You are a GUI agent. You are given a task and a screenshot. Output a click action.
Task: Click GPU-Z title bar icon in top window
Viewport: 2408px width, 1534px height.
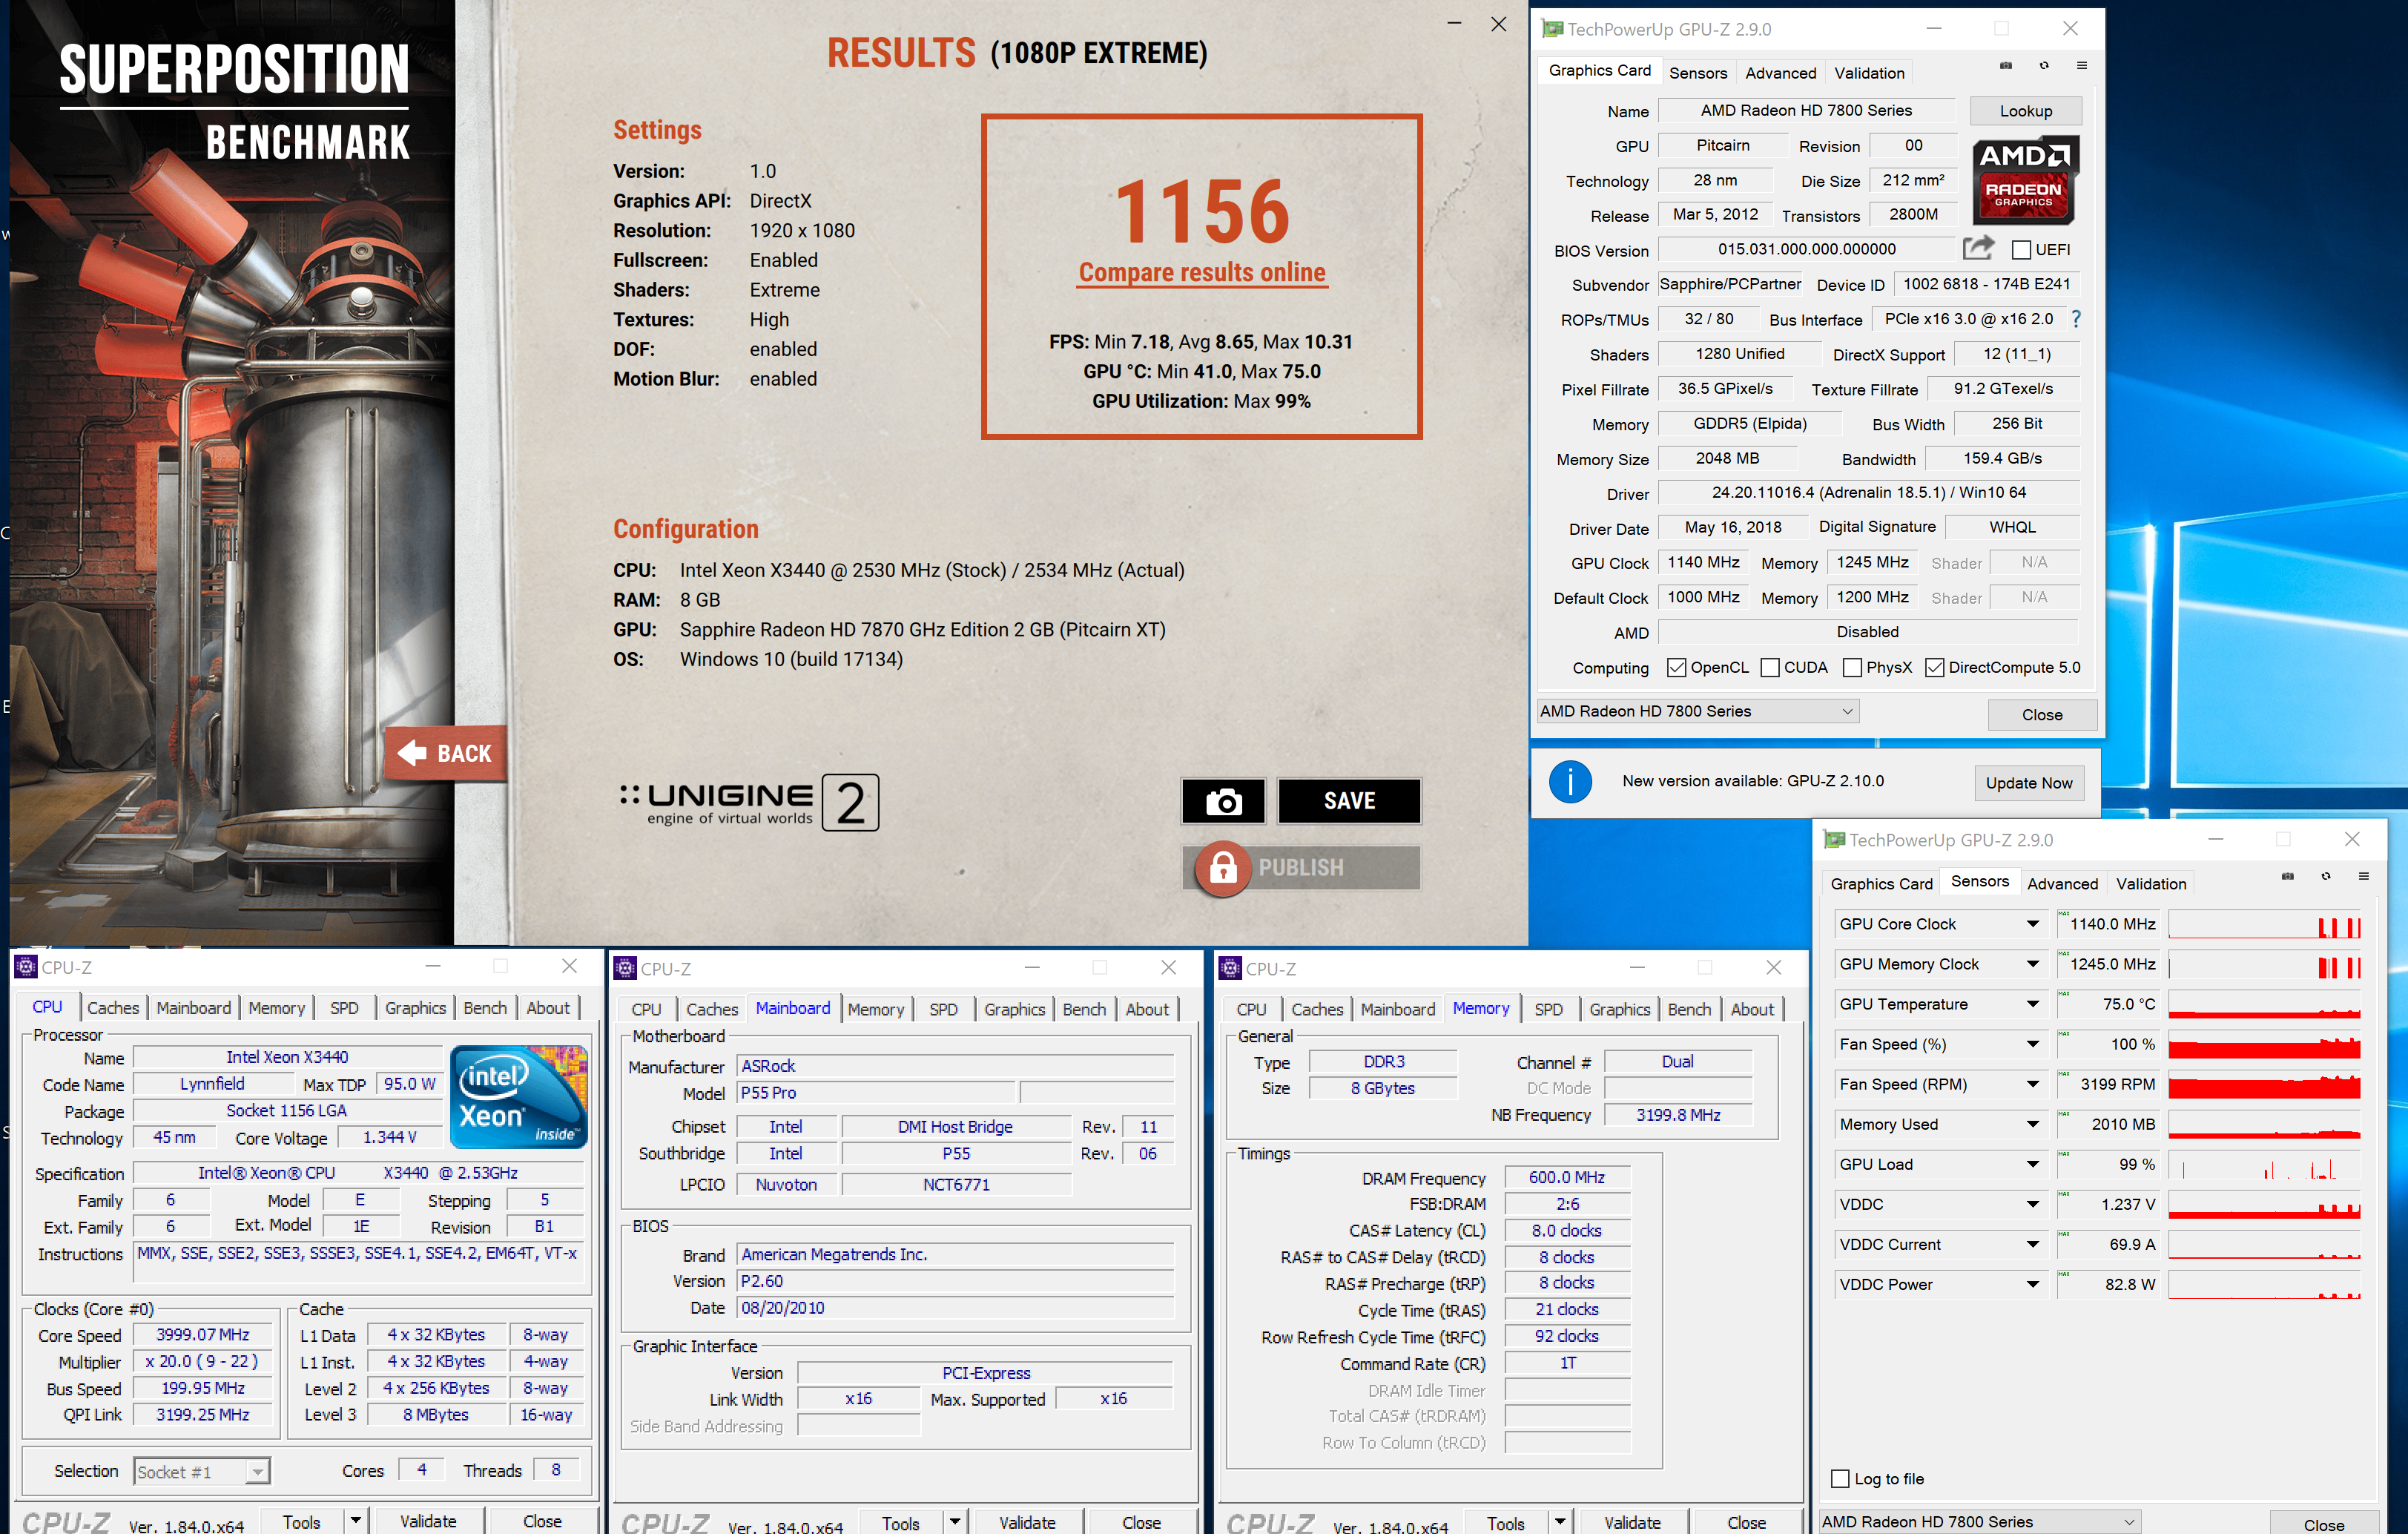(1552, 29)
